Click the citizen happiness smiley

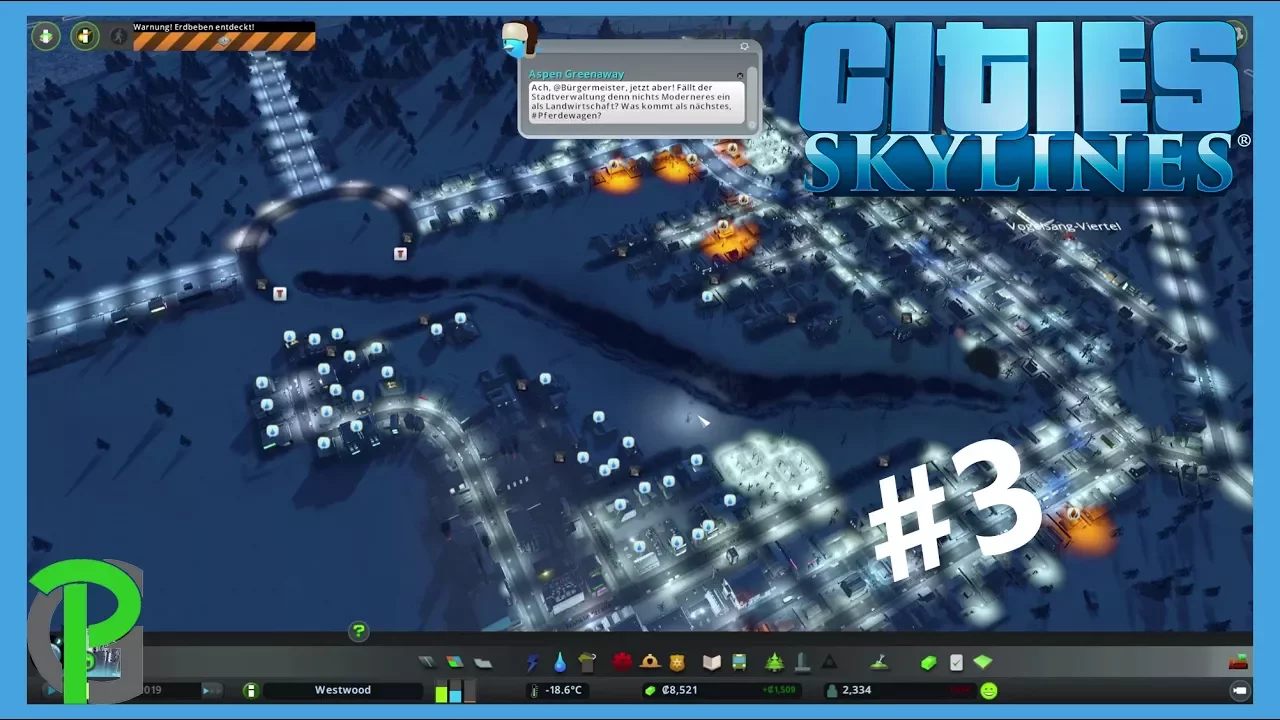[989, 690]
